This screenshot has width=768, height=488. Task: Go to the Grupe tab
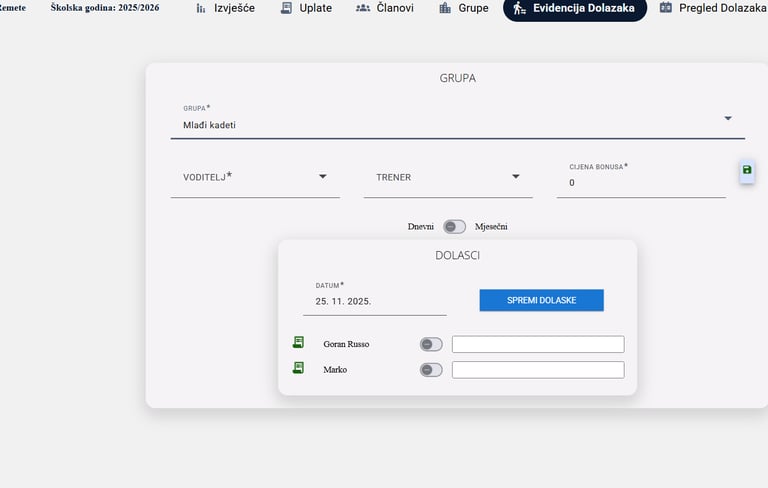click(464, 8)
